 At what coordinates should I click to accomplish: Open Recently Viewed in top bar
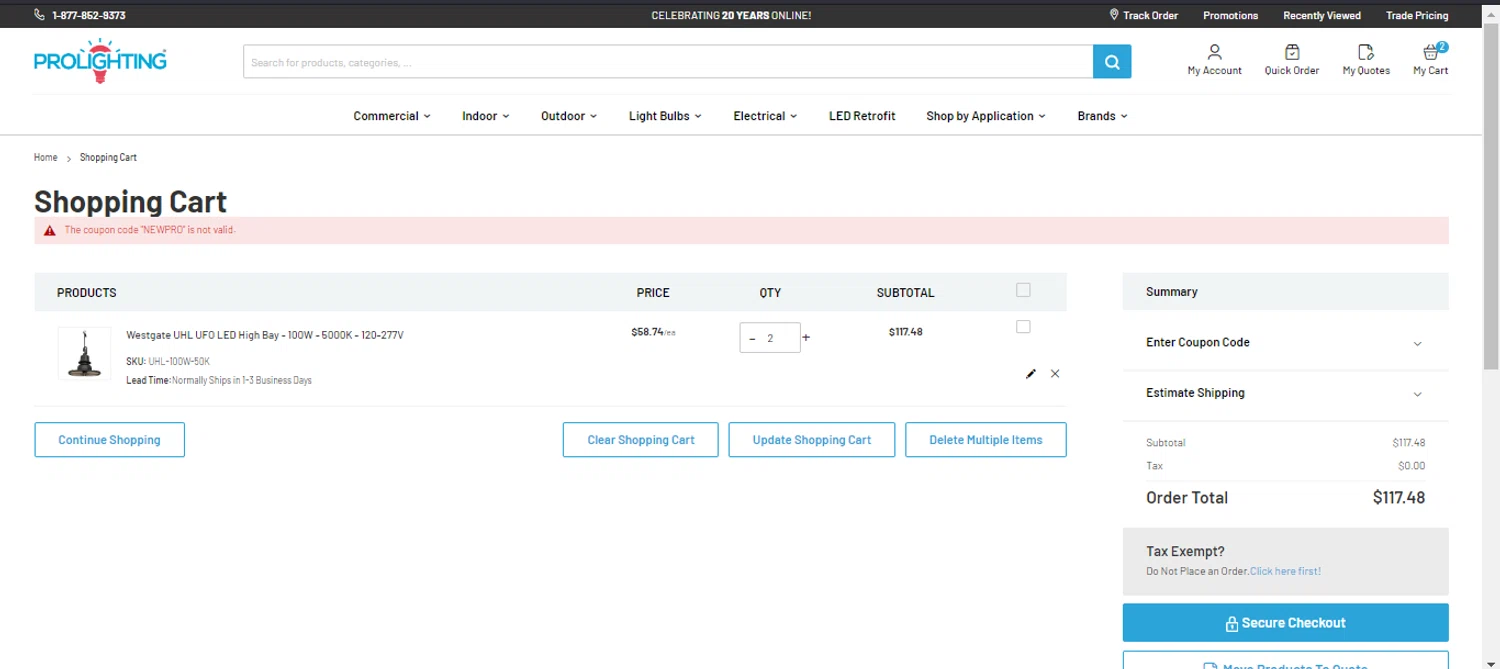click(x=1322, y=15)
